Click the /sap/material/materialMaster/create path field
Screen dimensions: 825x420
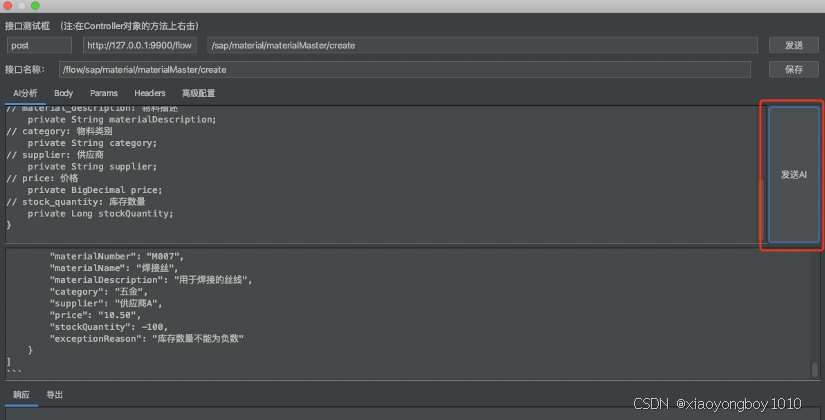coord(482,45)
